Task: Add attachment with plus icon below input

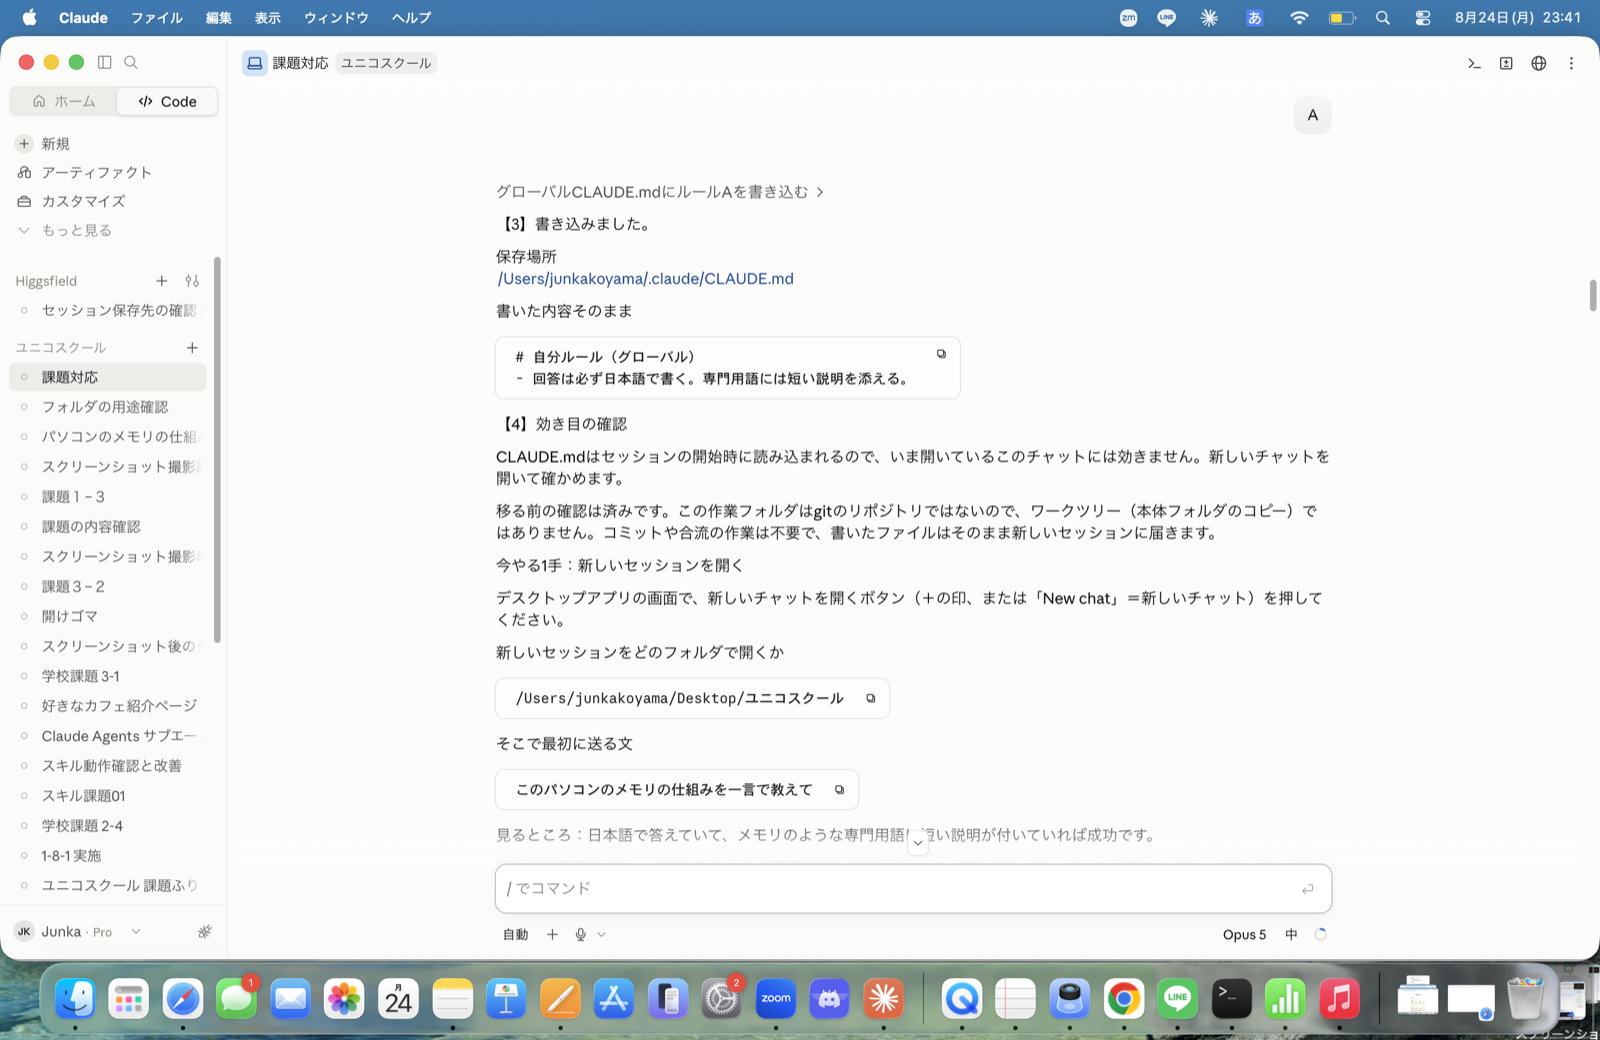Action: pos(552,934)
